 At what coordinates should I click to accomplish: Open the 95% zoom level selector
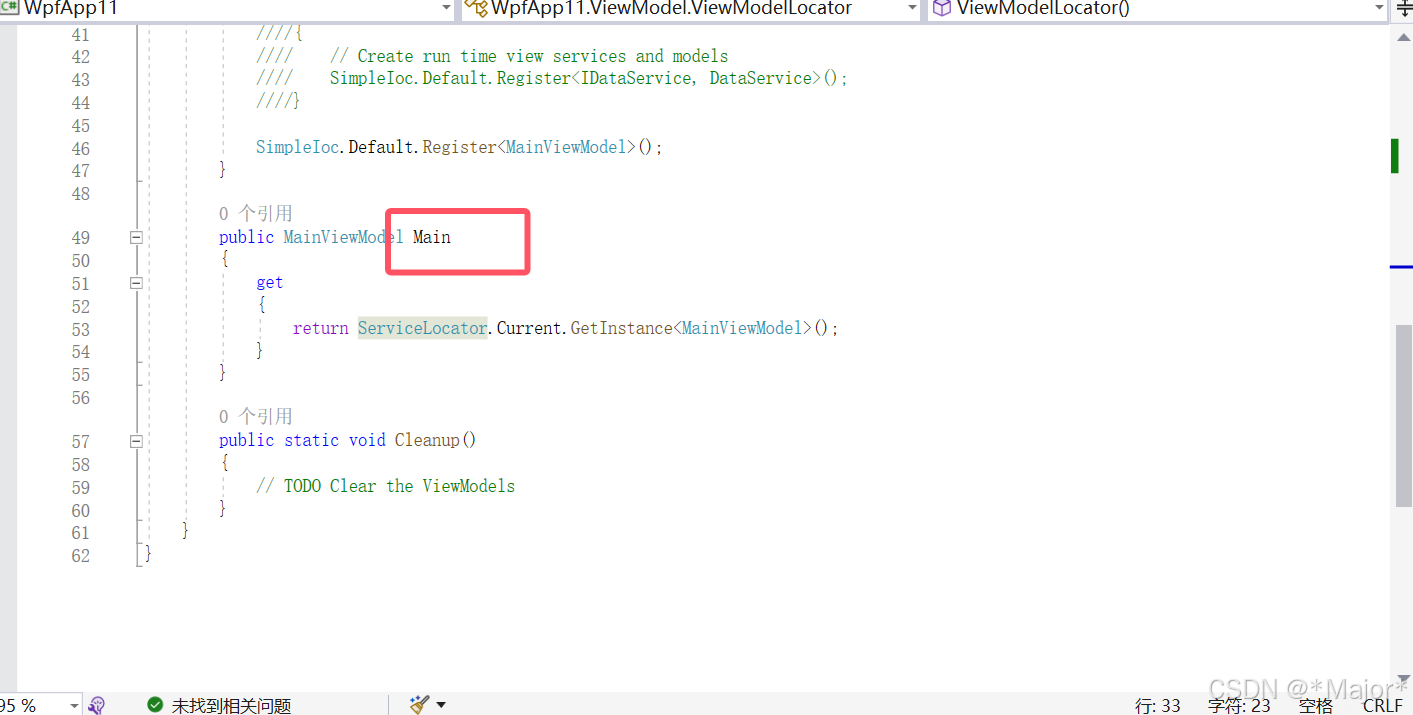point(40,704)
